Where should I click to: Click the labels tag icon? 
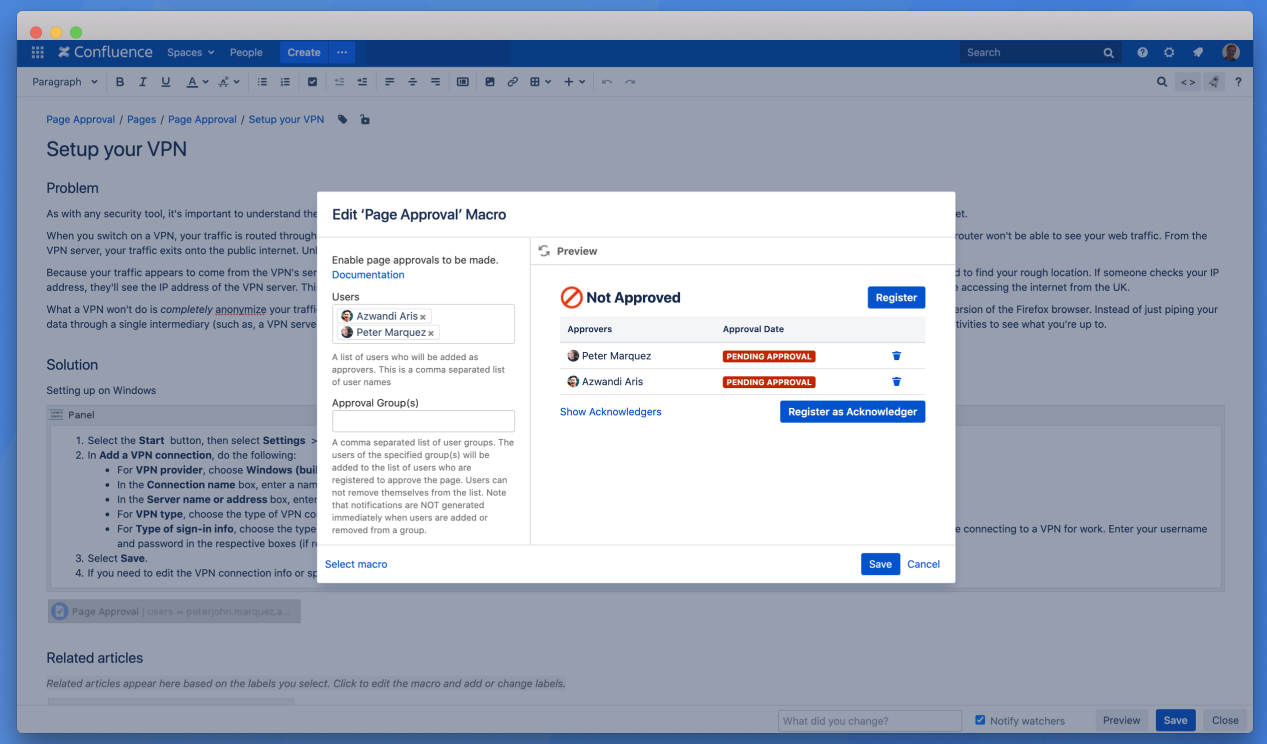point(343,119)
